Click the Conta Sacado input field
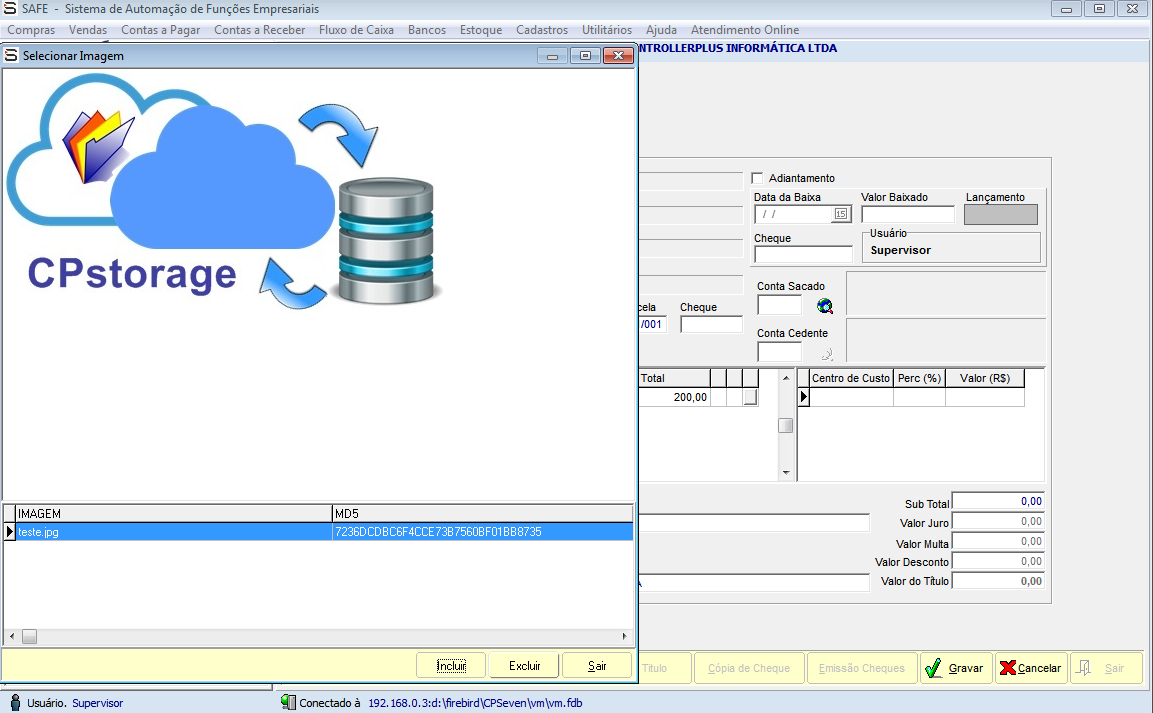 pos(779,305)
